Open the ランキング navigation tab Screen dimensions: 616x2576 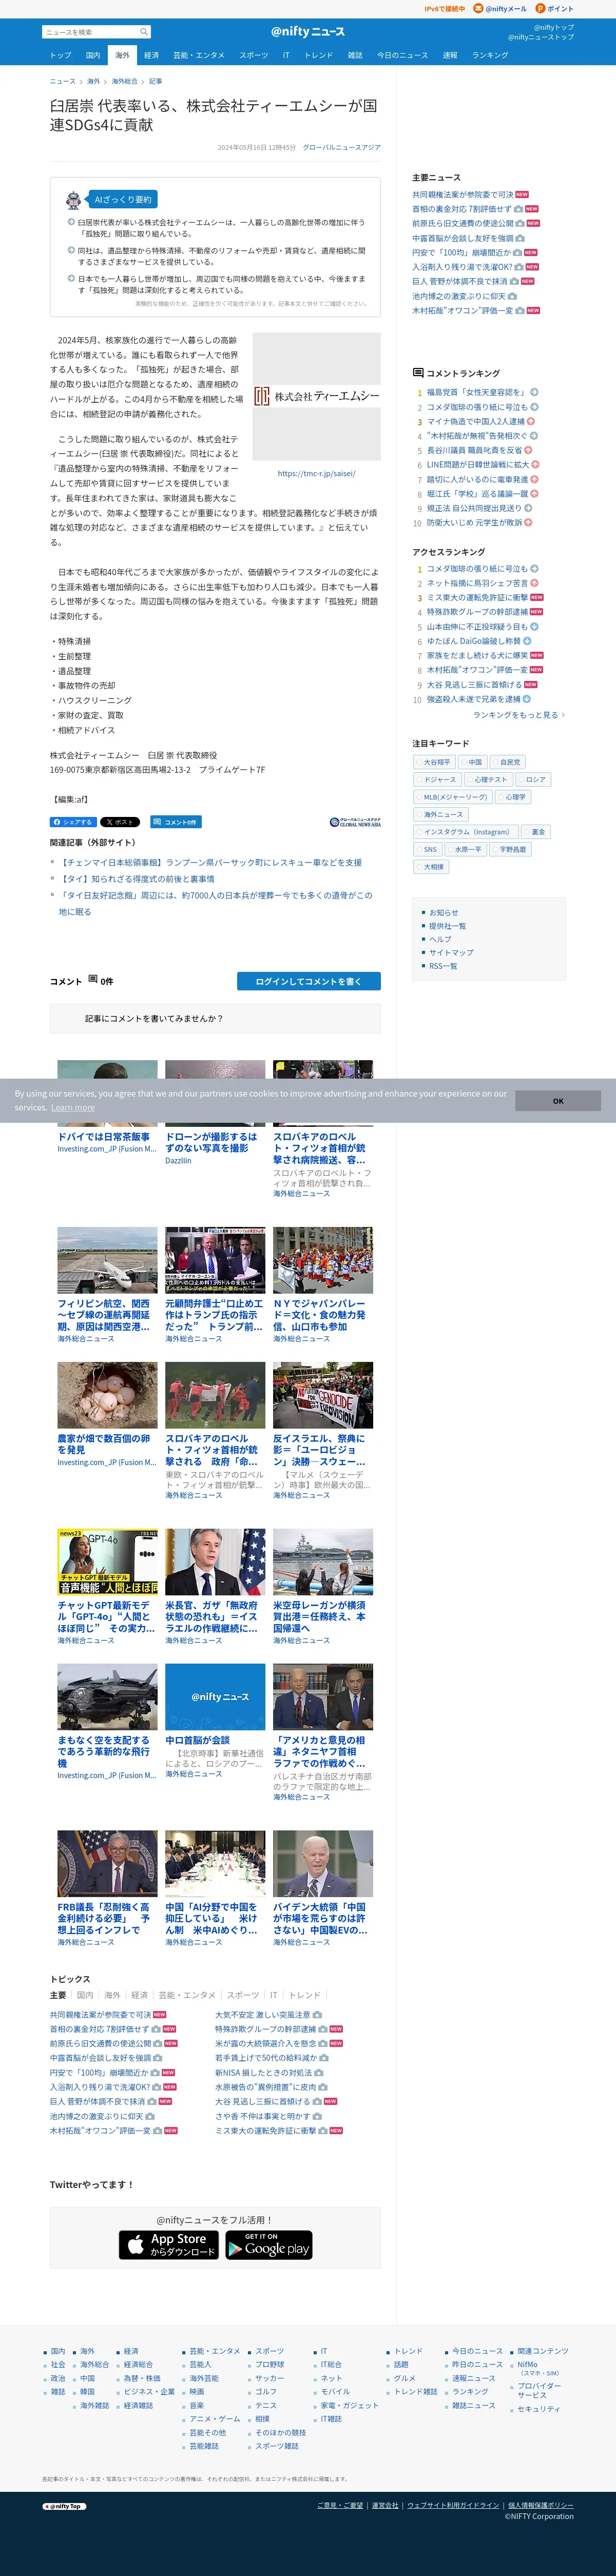click(x=490, y=55)
